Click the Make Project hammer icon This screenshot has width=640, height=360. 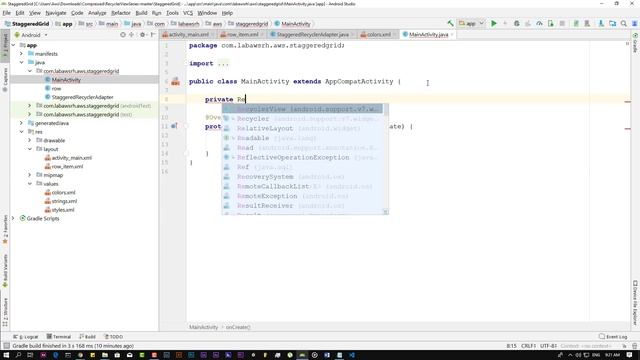(x=450, y=24)
